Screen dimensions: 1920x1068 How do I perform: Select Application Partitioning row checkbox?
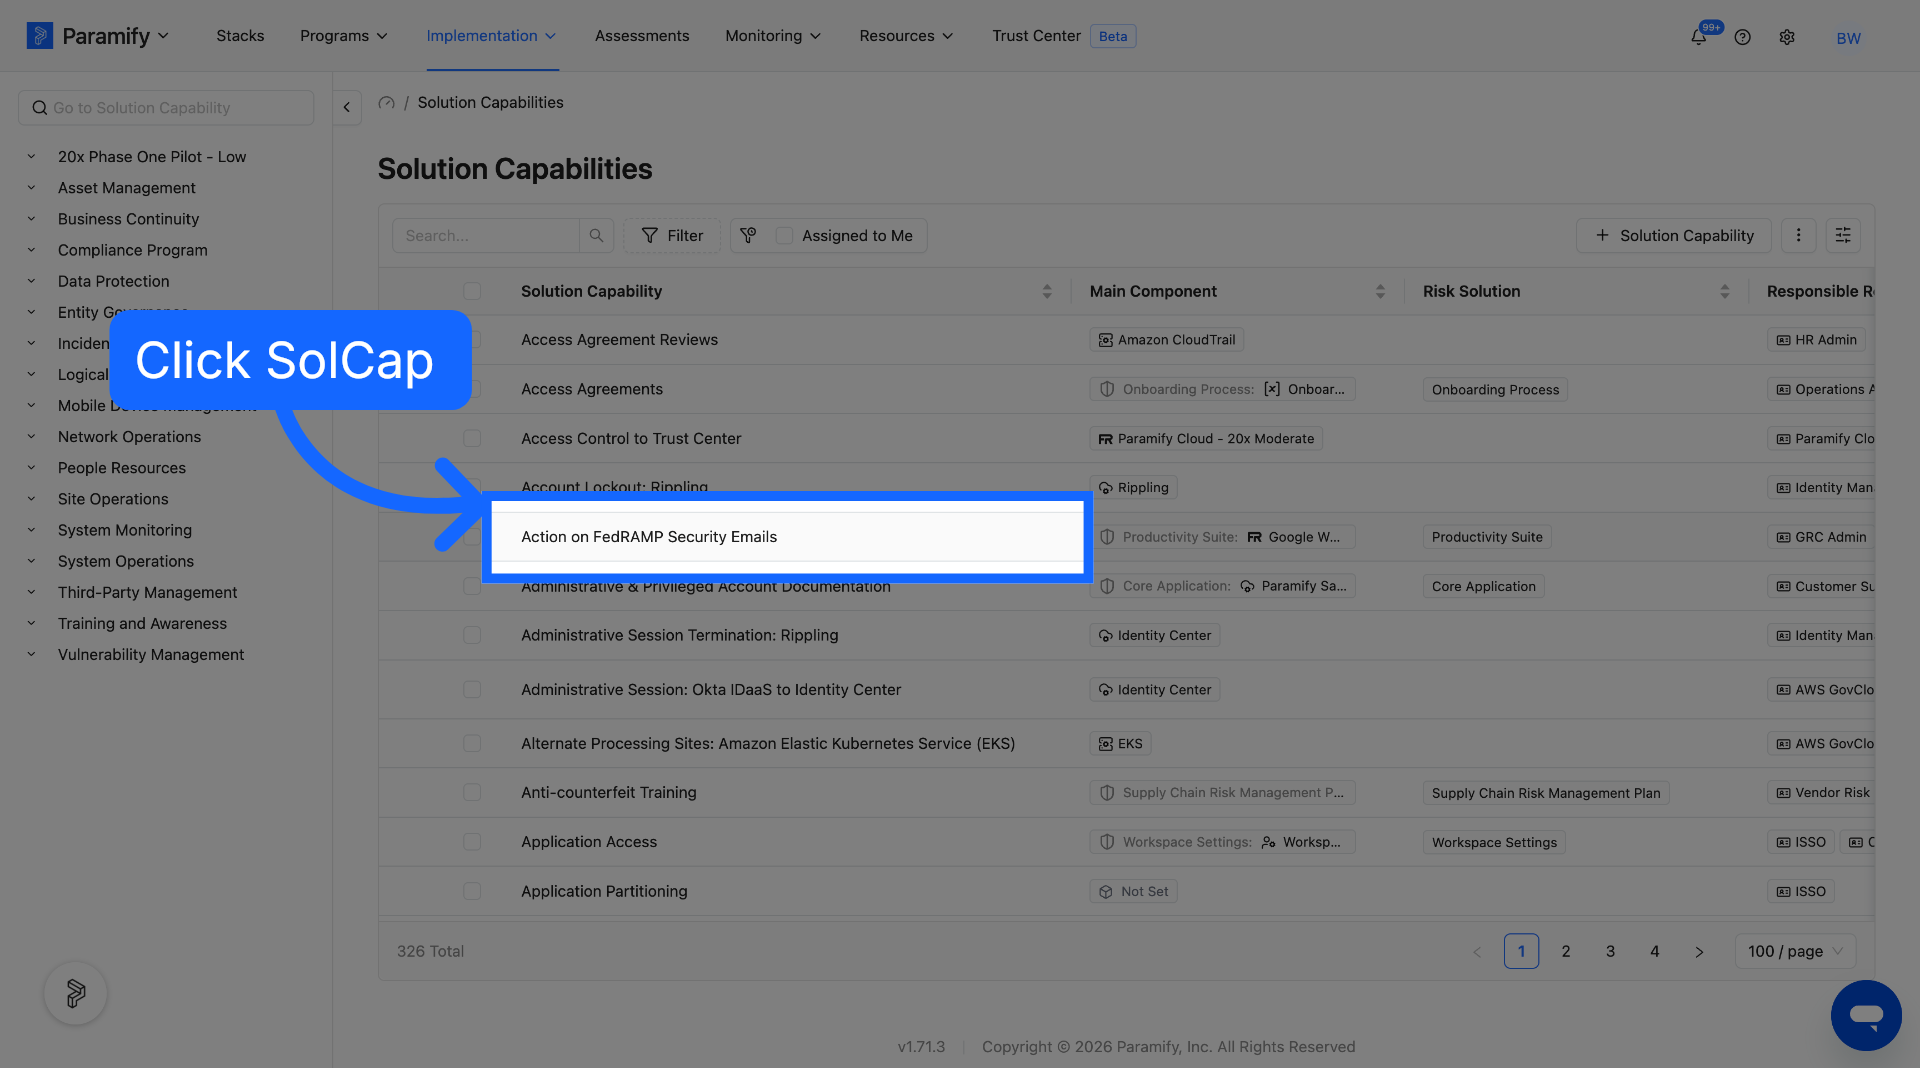click(x=472, y=891)
